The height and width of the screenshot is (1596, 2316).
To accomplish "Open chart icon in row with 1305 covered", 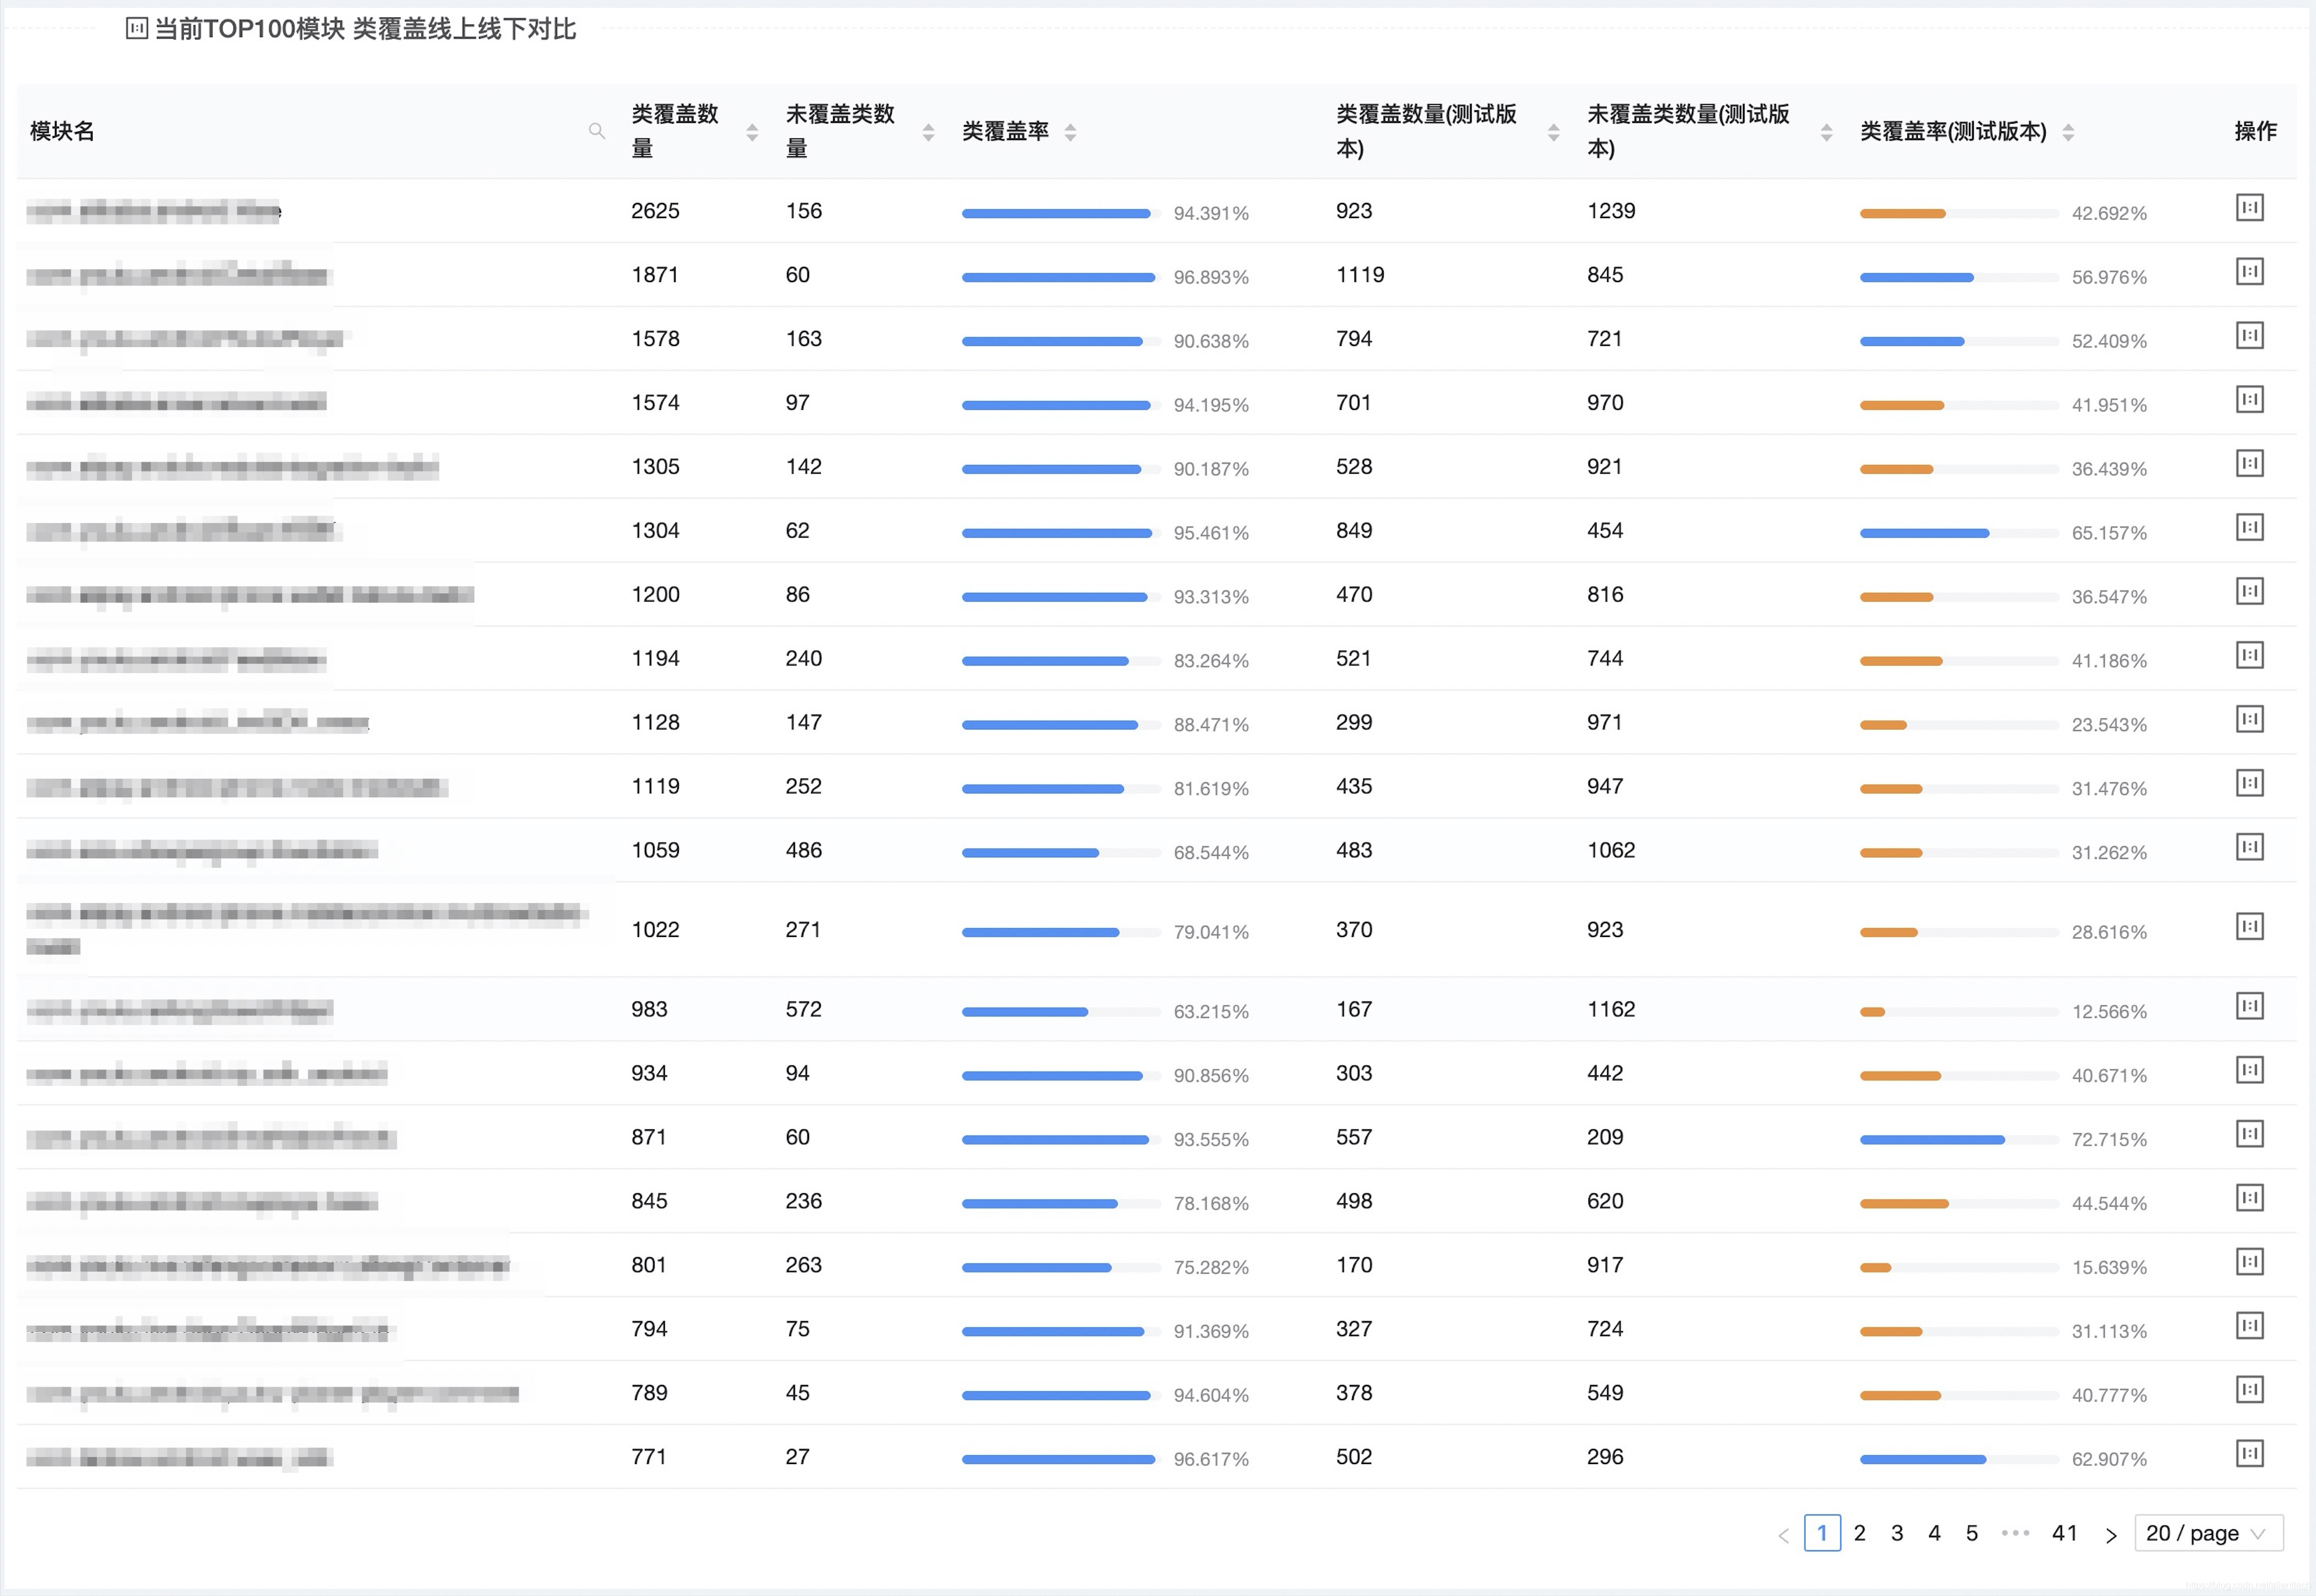I will tap(2249, 464).
